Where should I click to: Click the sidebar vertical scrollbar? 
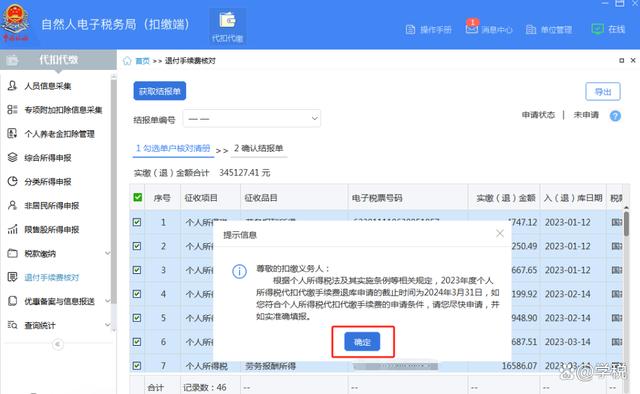[x=113, y=192]
